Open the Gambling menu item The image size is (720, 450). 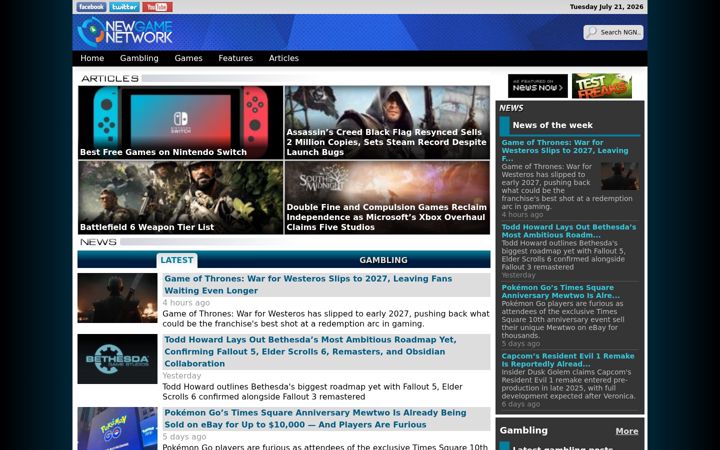[x=139, y=58]
